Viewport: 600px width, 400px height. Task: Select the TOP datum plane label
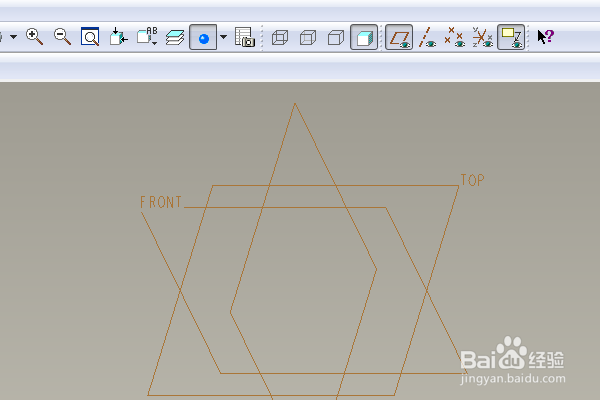[x=473, y=180]
